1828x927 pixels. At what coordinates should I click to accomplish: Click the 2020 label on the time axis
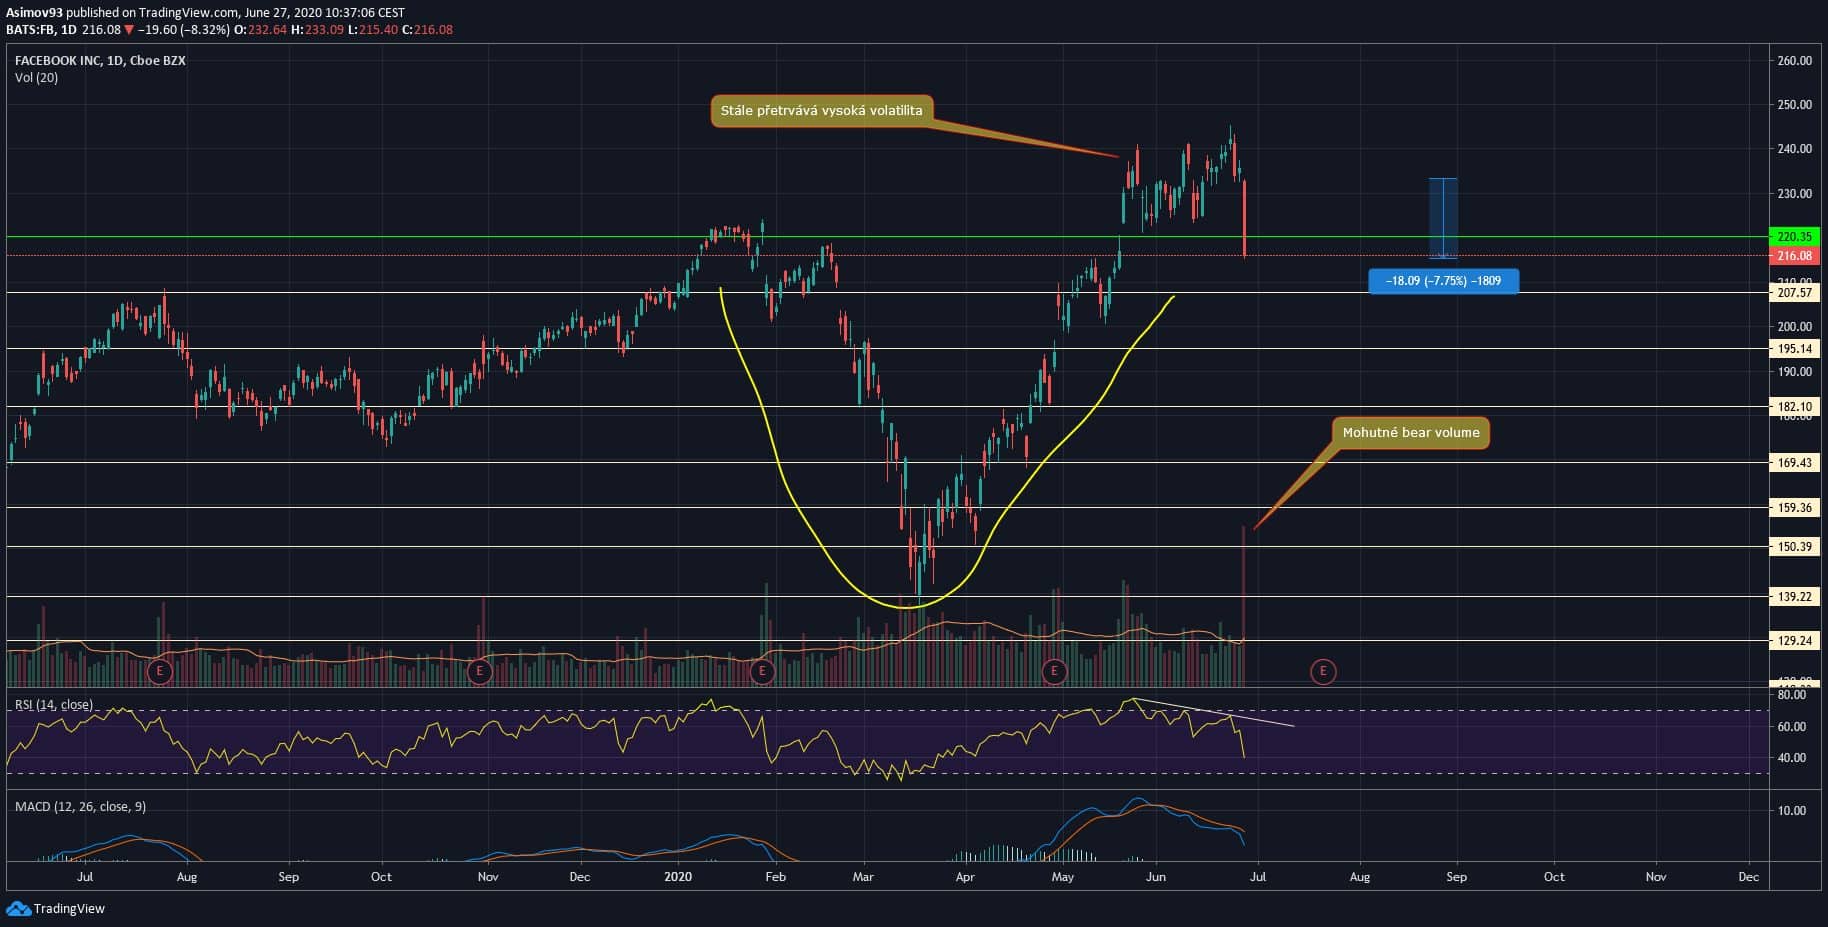[678, 877]
